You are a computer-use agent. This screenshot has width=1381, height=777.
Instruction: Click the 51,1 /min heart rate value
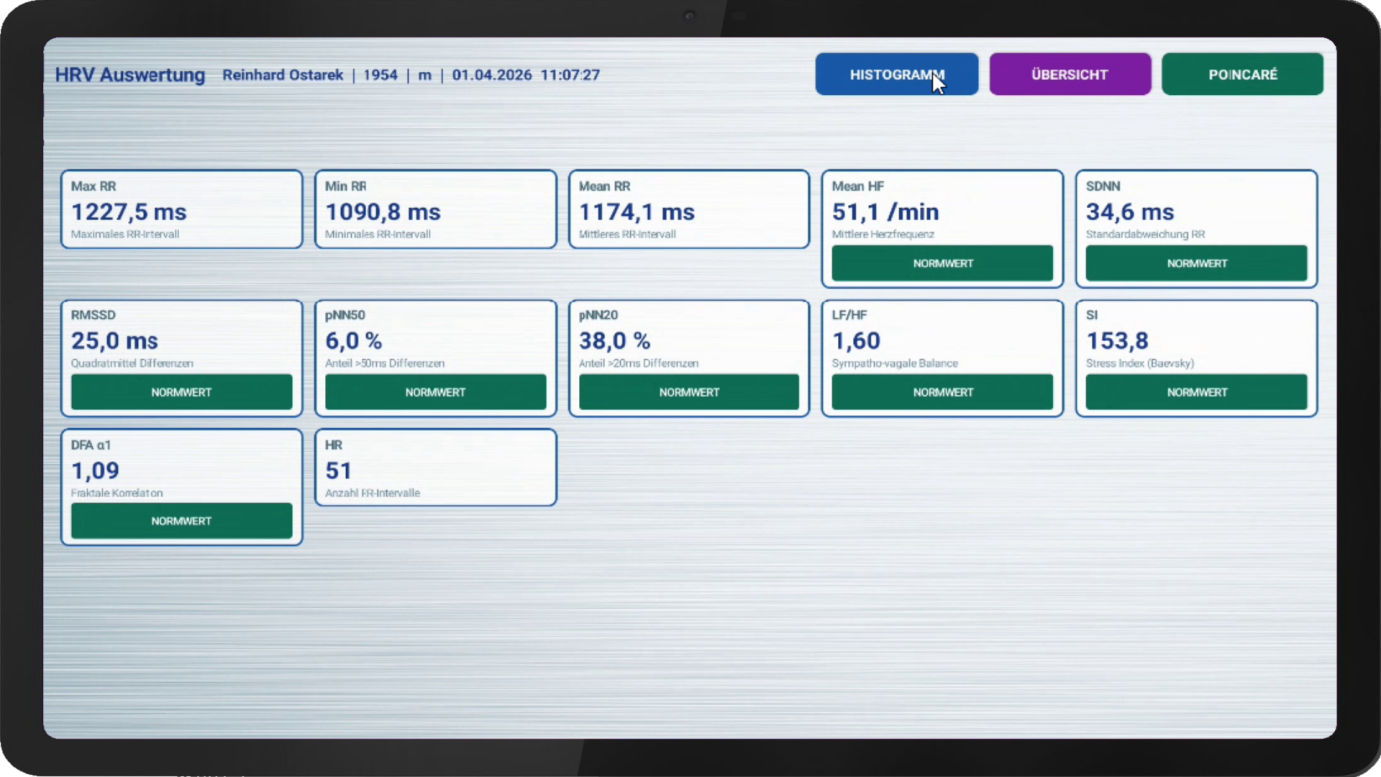coord(885,212)
